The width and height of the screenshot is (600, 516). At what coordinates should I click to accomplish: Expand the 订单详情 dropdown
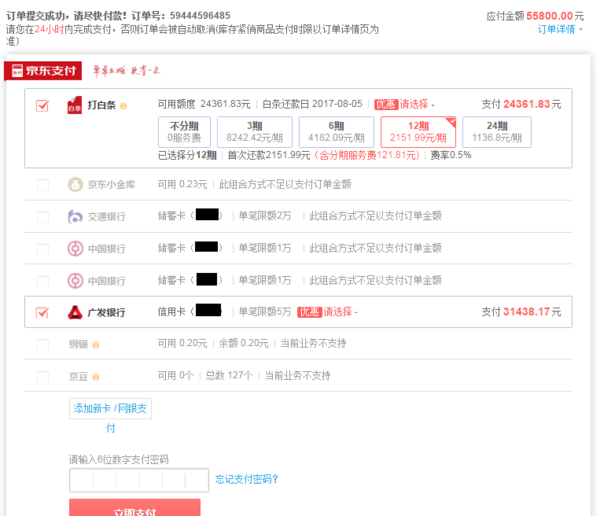(x=560, y=29)
